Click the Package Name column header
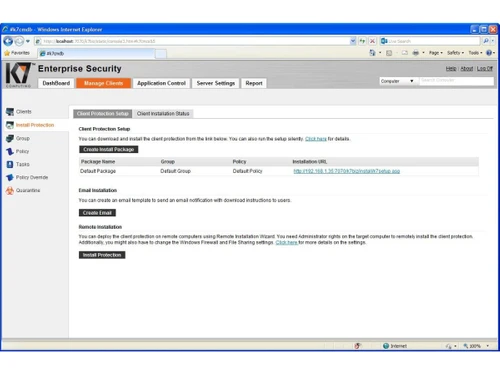The width and height of the screenshot is (500, 375). coord(98,162)
